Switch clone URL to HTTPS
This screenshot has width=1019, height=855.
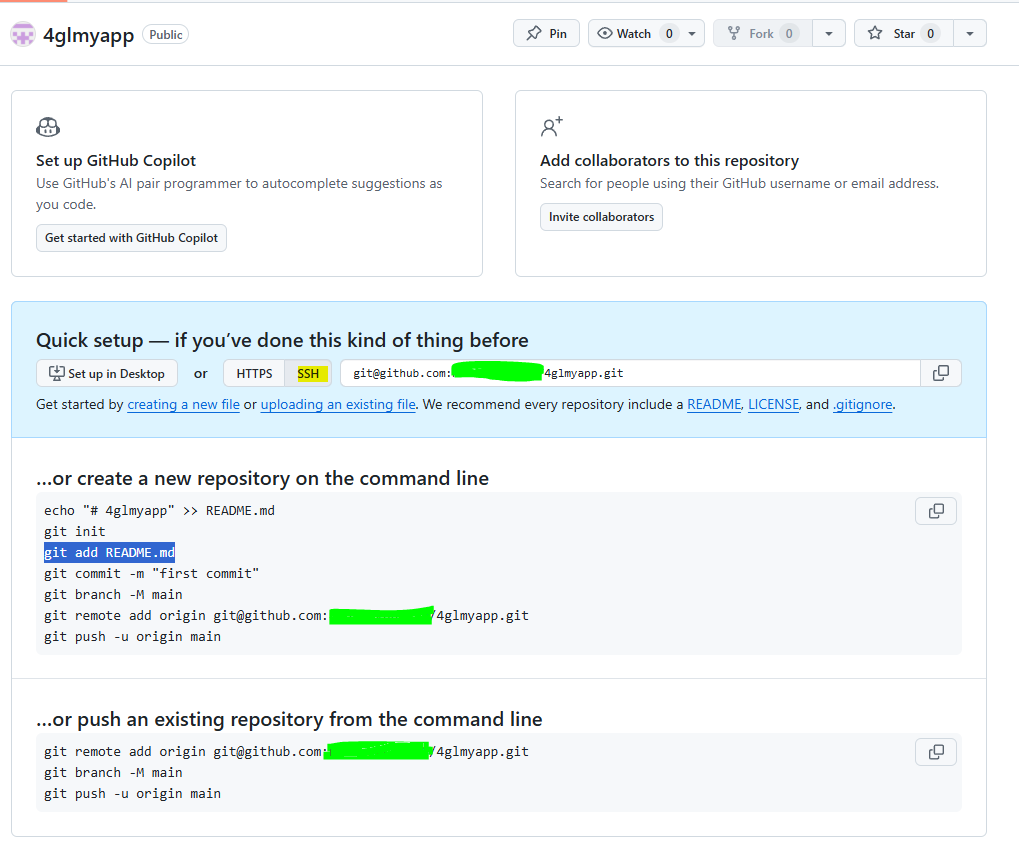254,374
